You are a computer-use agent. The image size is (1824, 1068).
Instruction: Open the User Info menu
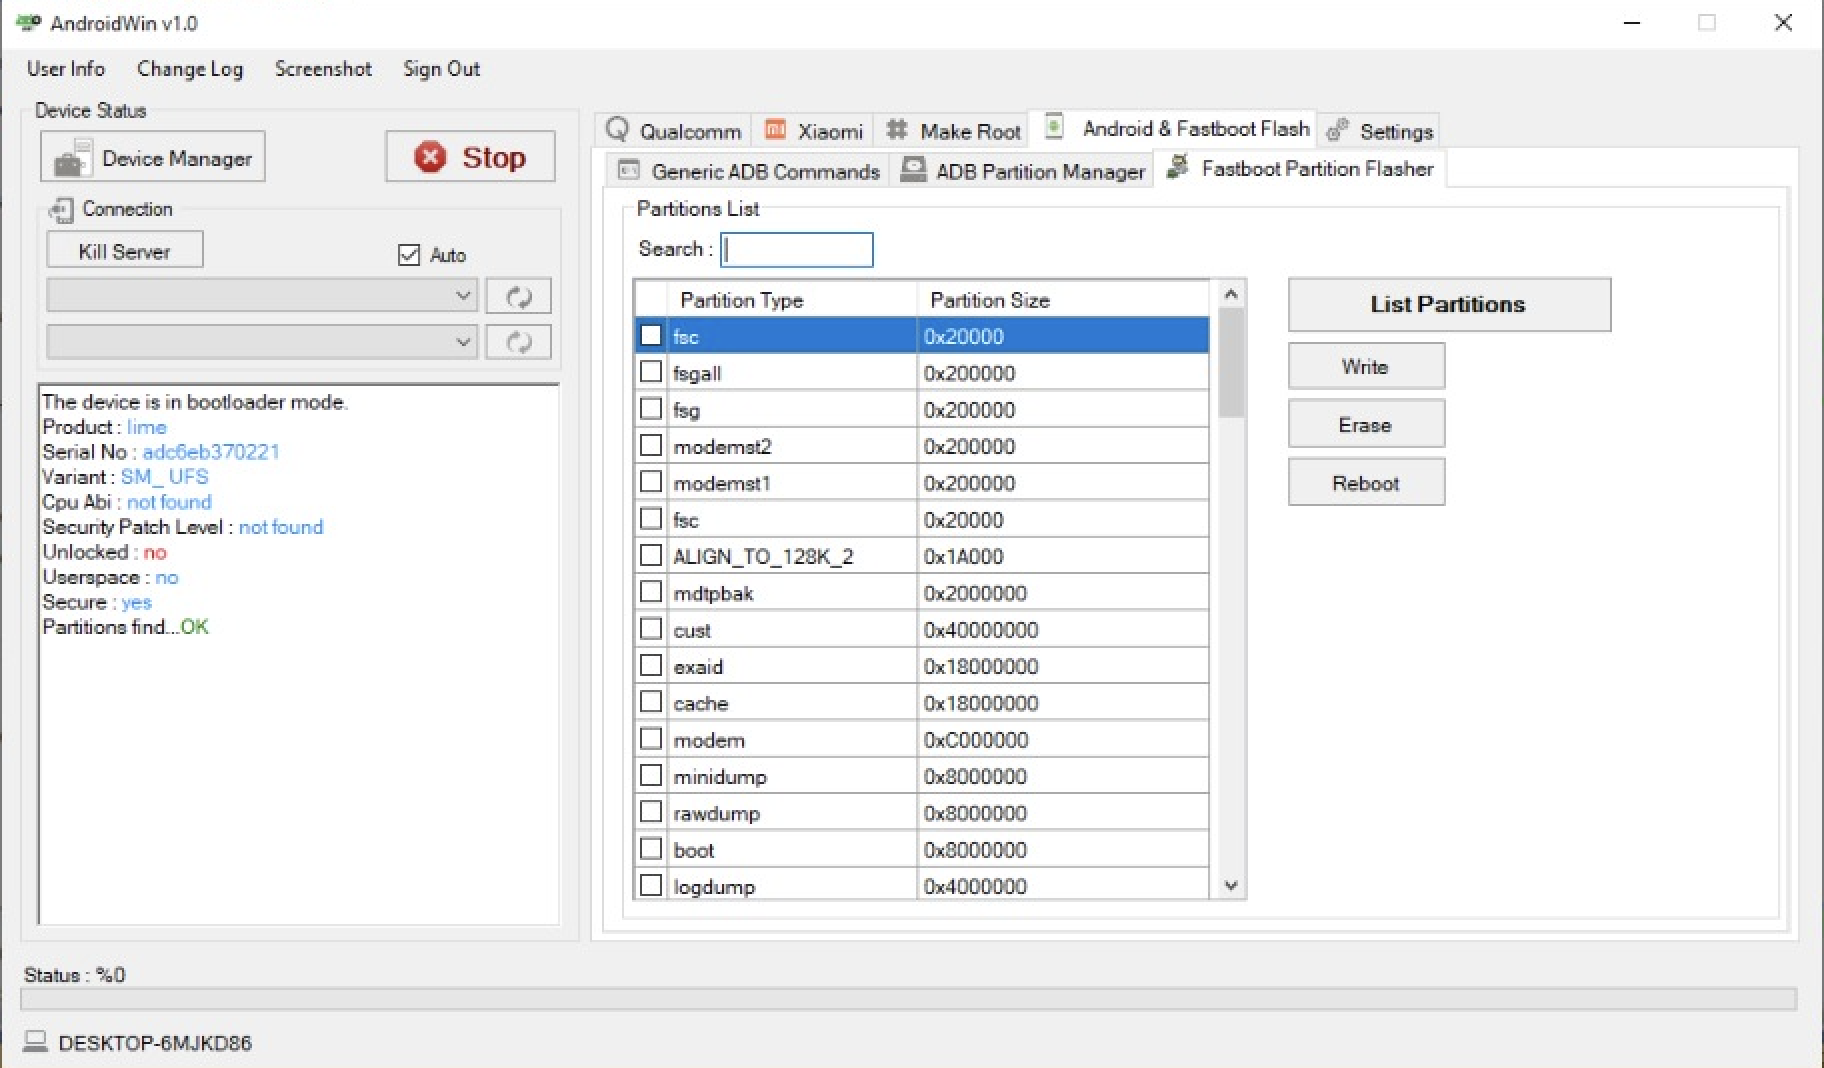coord(66,69)
